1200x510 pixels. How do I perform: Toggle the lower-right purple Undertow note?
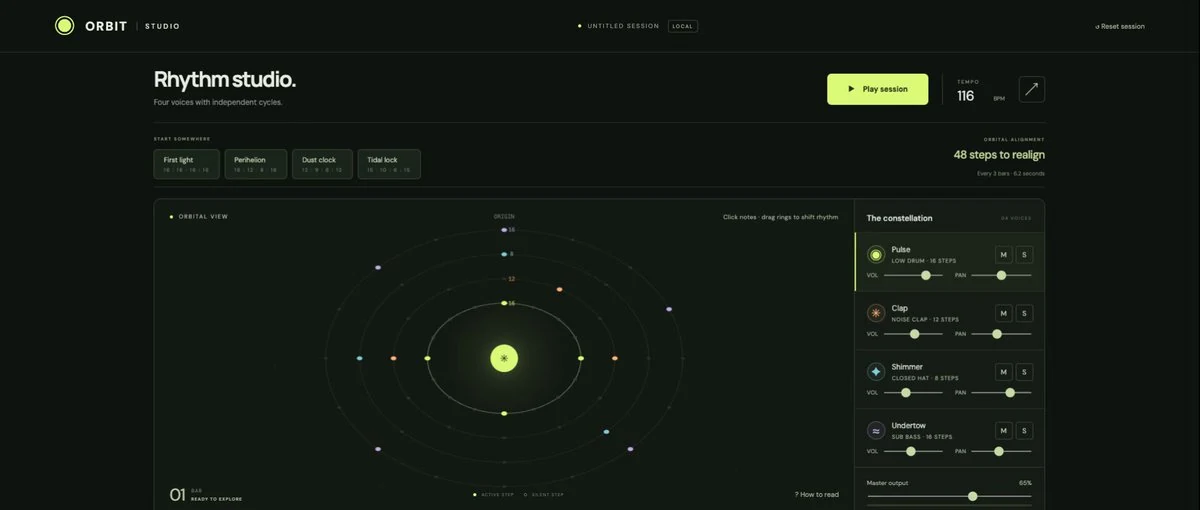pyautogui.click(x=630, y=449)
